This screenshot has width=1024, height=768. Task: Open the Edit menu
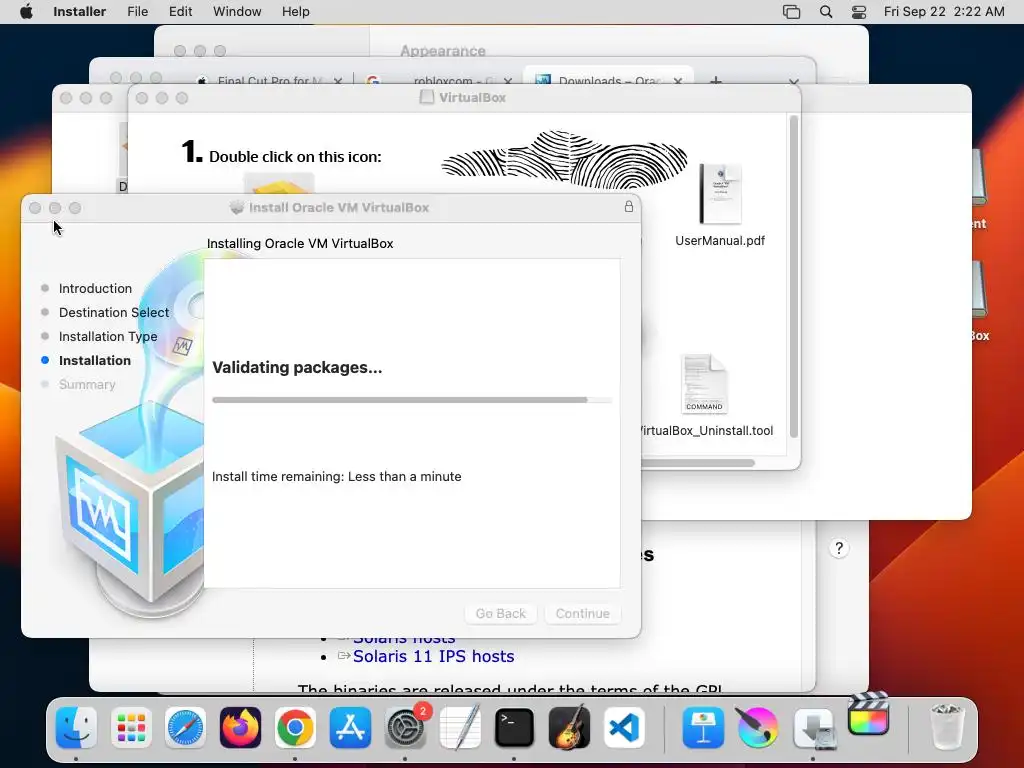tap(180, 12)
